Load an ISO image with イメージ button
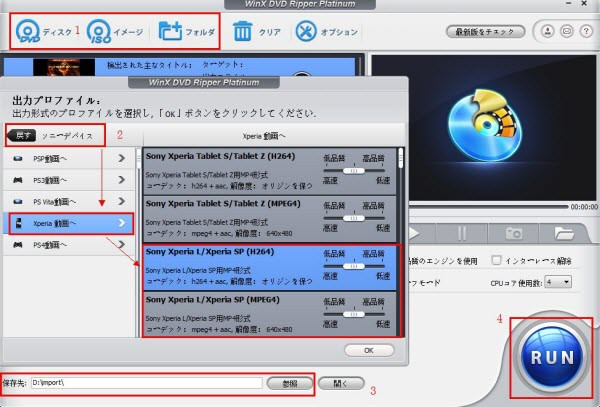This screenshot has width=600, height=407. click(x=115, y=31)
